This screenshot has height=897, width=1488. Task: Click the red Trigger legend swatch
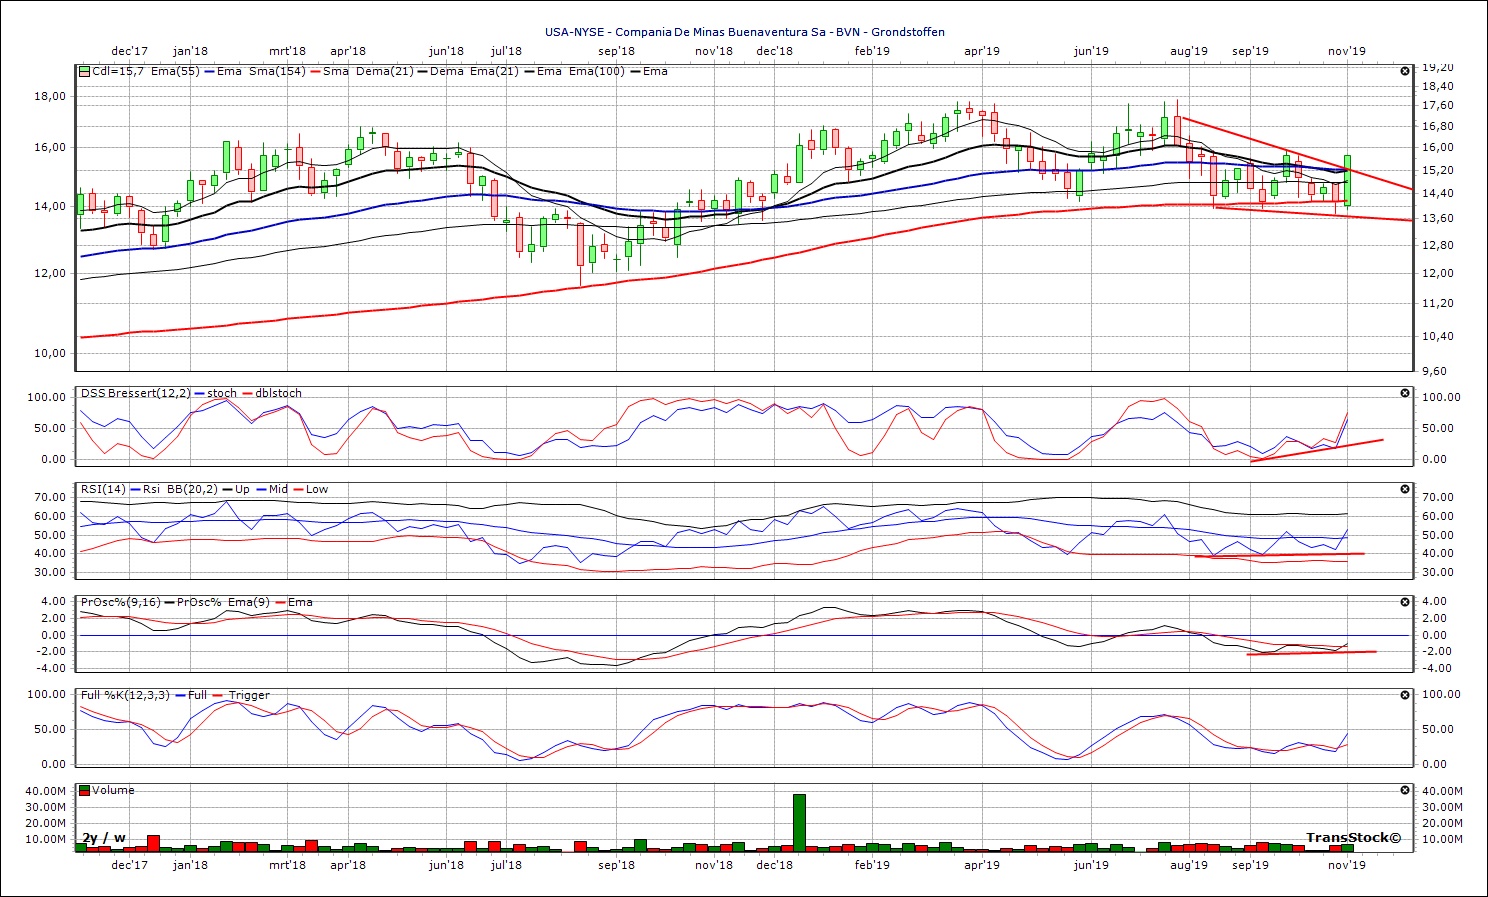[x=218, y=695]
